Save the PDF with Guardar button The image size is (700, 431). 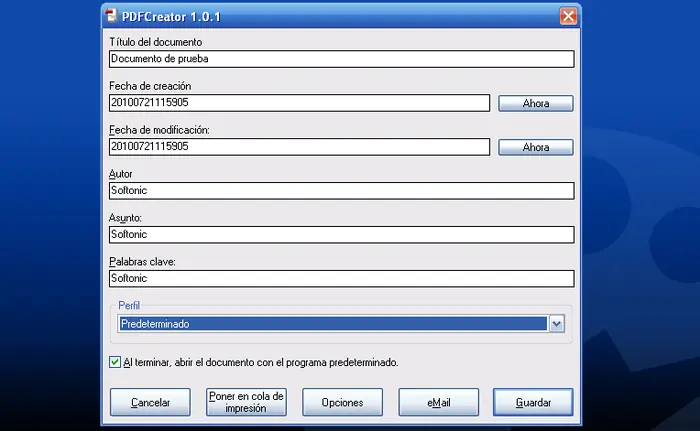pyautogui.click(x=533, y=402)
